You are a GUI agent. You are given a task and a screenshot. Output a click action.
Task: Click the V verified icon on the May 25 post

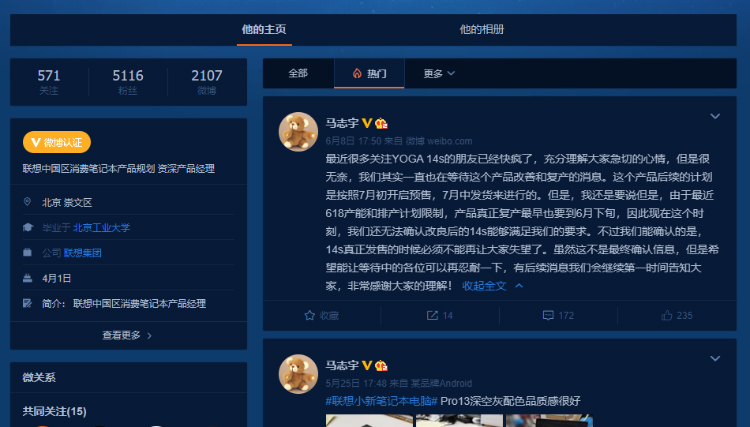[367, 366]
